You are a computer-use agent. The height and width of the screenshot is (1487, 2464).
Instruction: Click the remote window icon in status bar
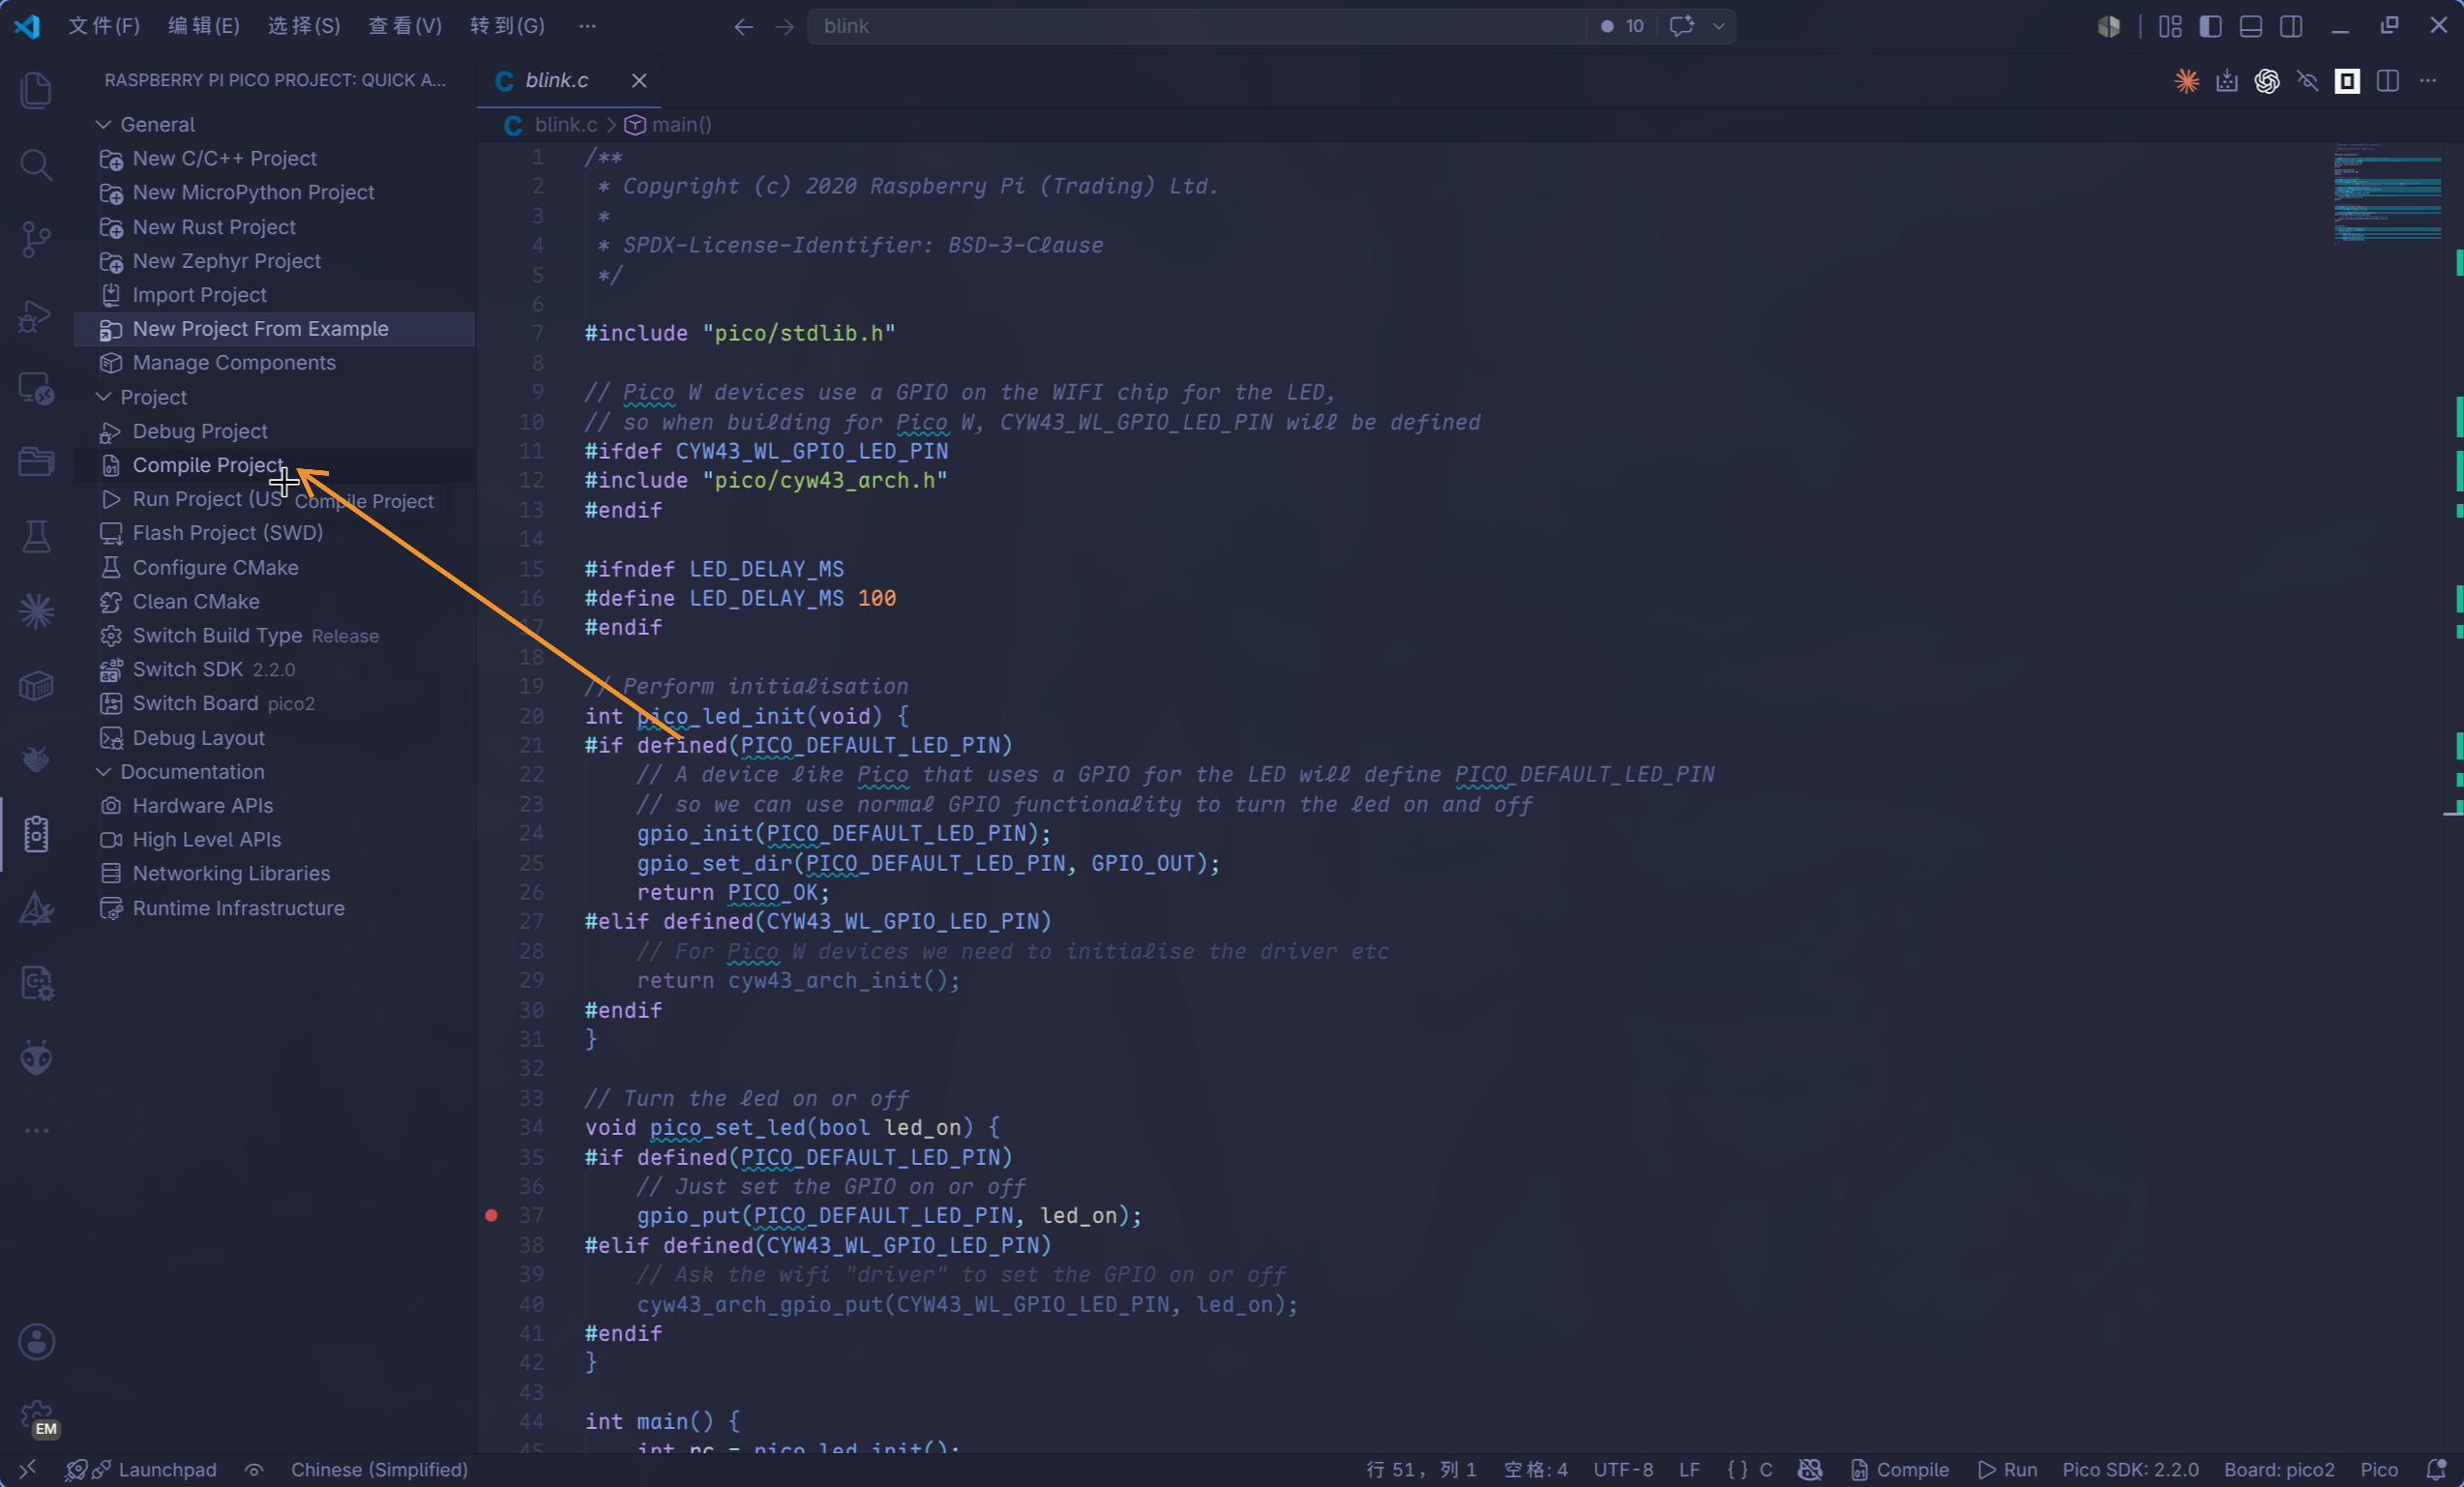27,1469
